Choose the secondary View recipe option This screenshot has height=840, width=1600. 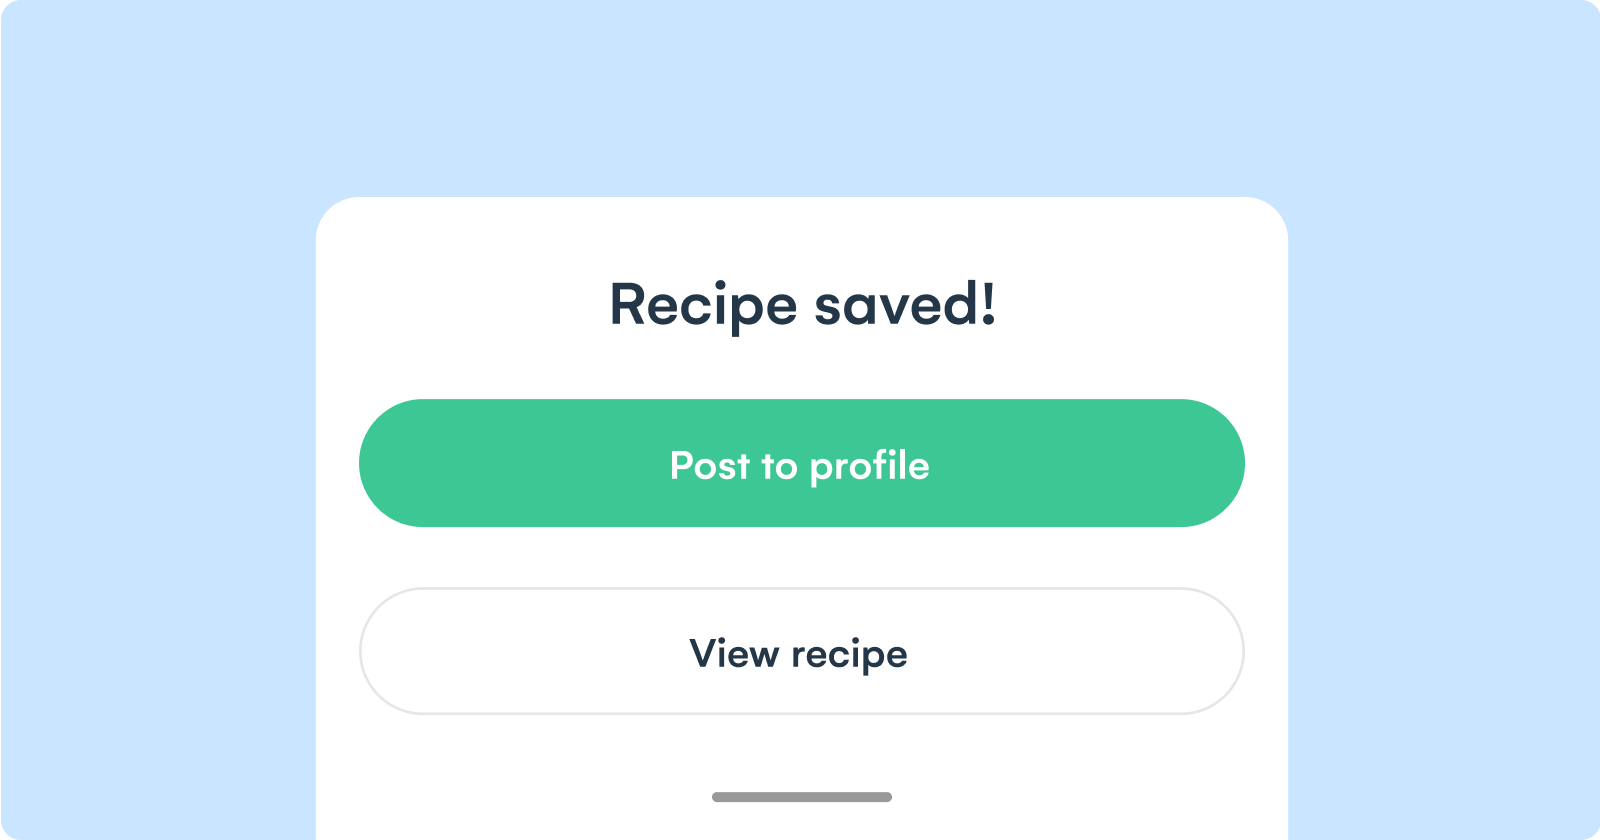[800, 652]
